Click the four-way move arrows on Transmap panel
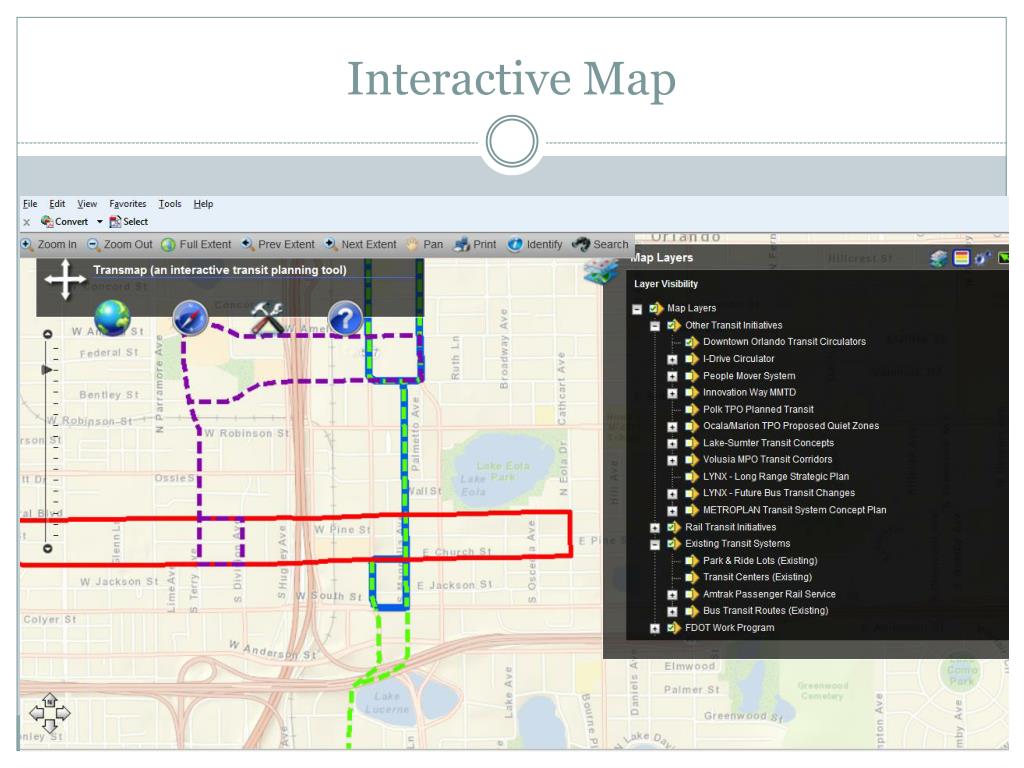Viewport: 1024px width, 768px height. coord(65,280)
